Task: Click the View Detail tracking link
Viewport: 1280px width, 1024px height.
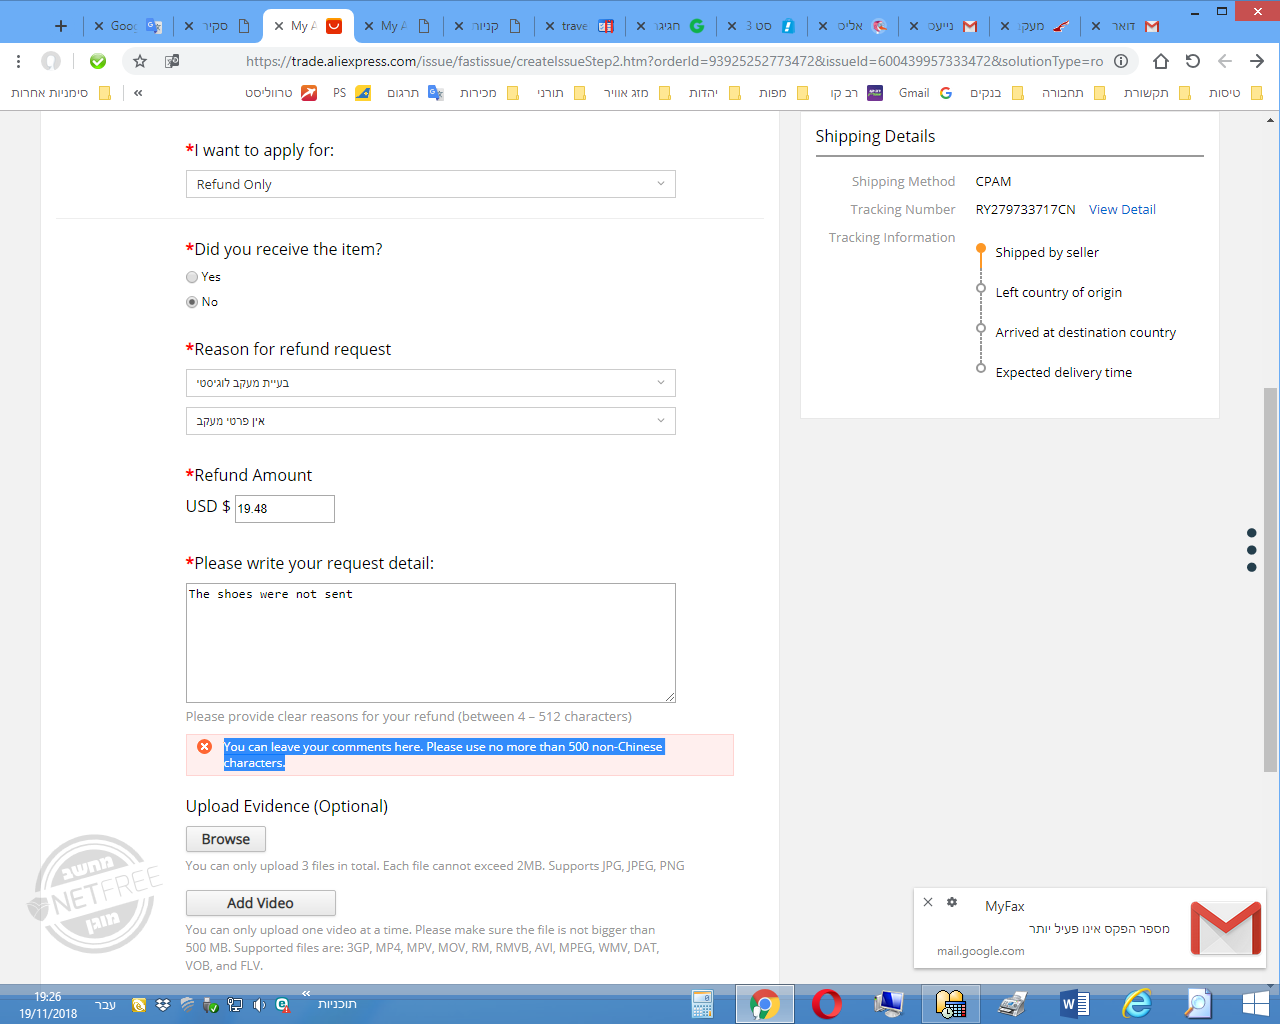Action: pos(1122,209)
